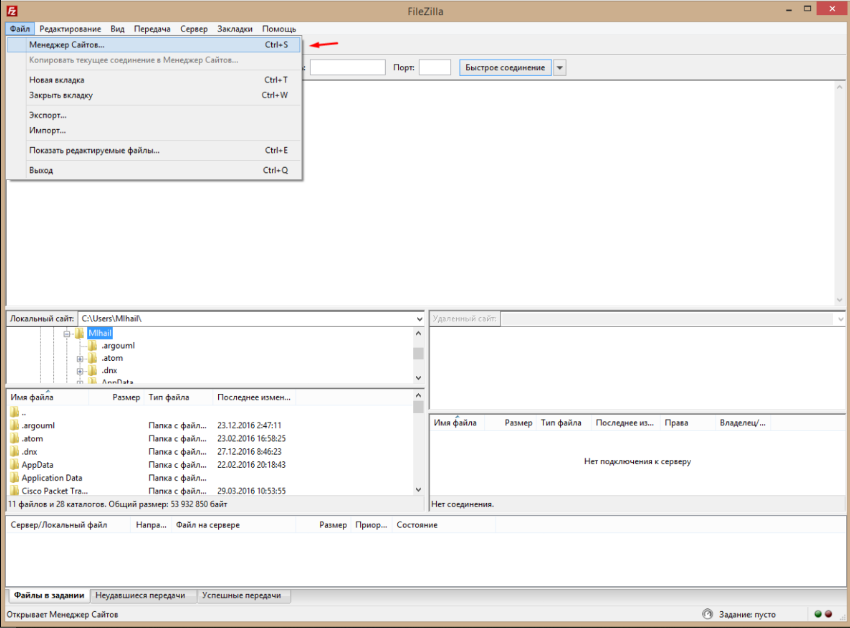Open the Файл menu
850x628 pixels.
[x=20, y=29]
